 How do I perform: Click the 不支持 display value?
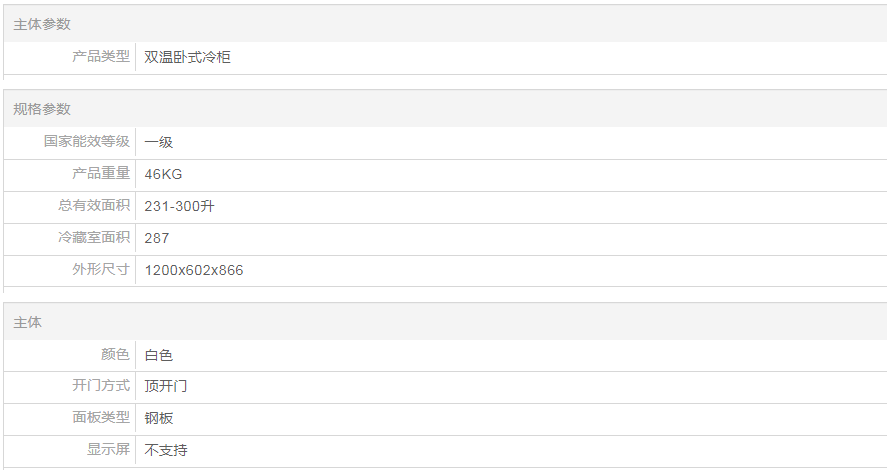166,450
